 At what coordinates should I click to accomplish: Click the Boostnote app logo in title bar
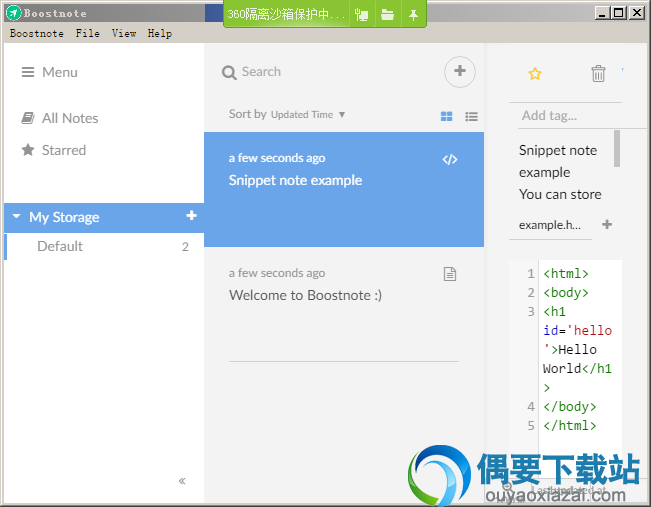coord(14,13)
